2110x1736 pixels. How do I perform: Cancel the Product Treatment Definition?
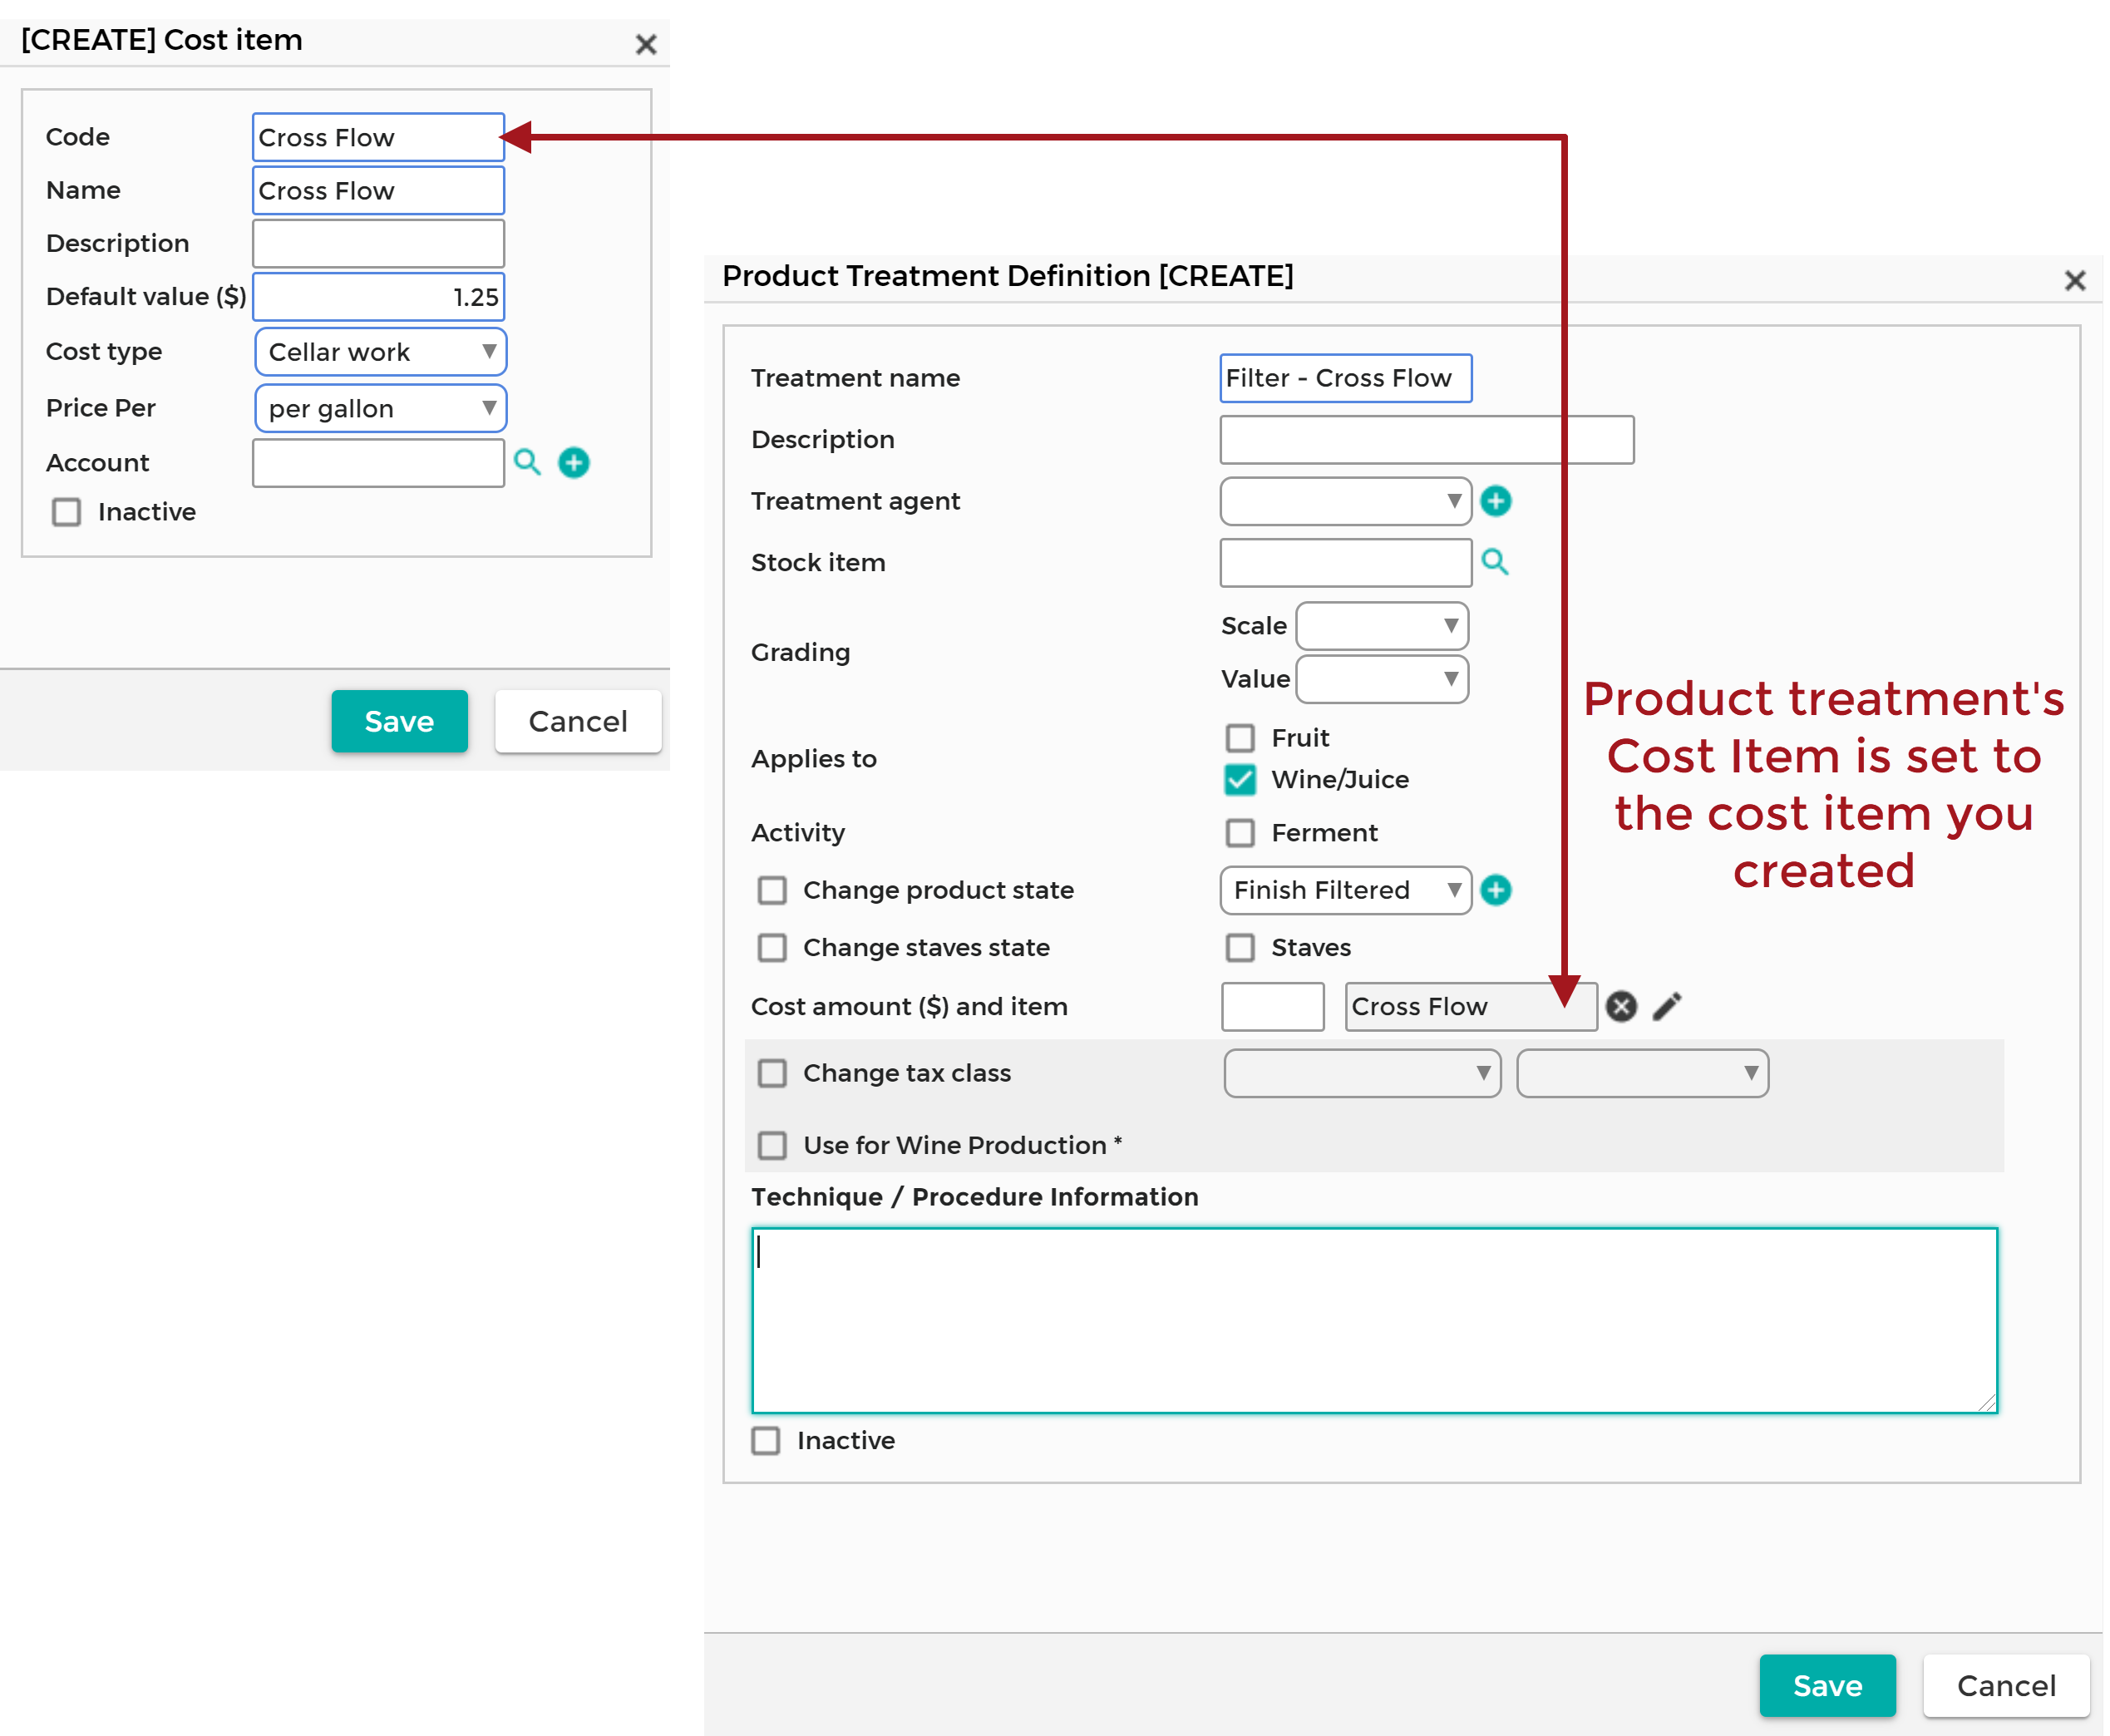2006,1686
